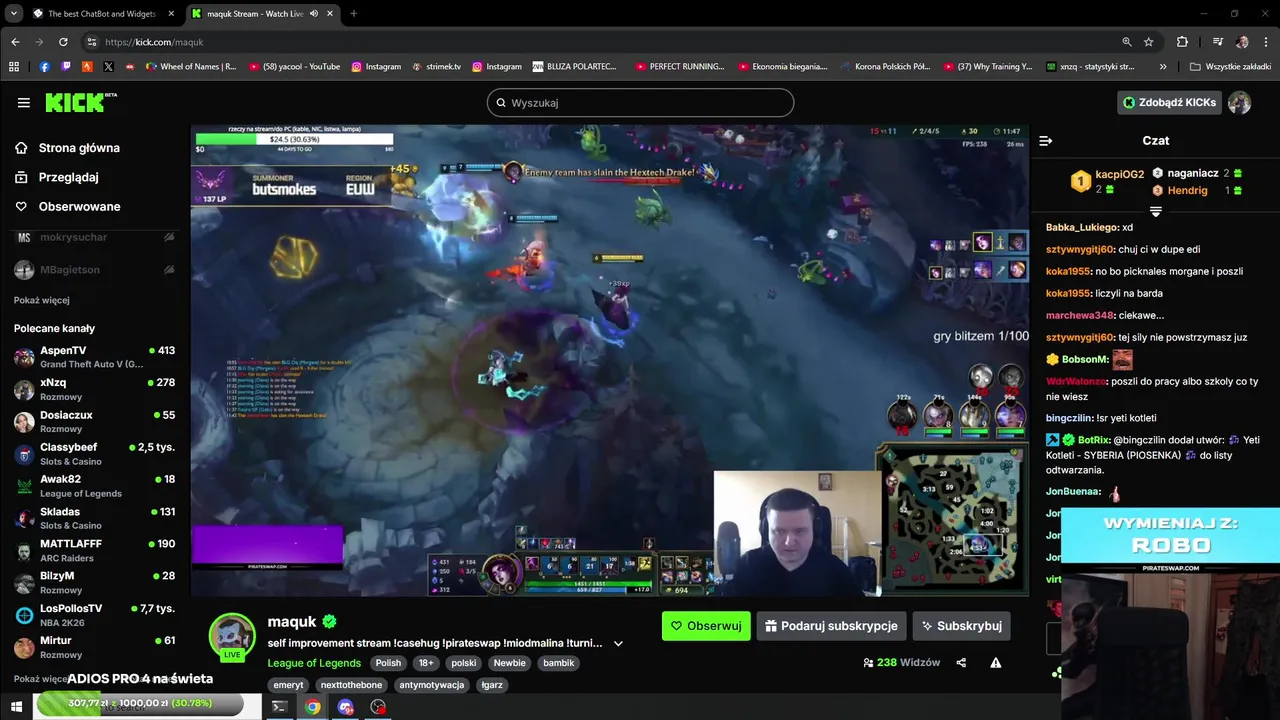Expand stream title with chevron
1280x720 pixels.
[618, 643]
